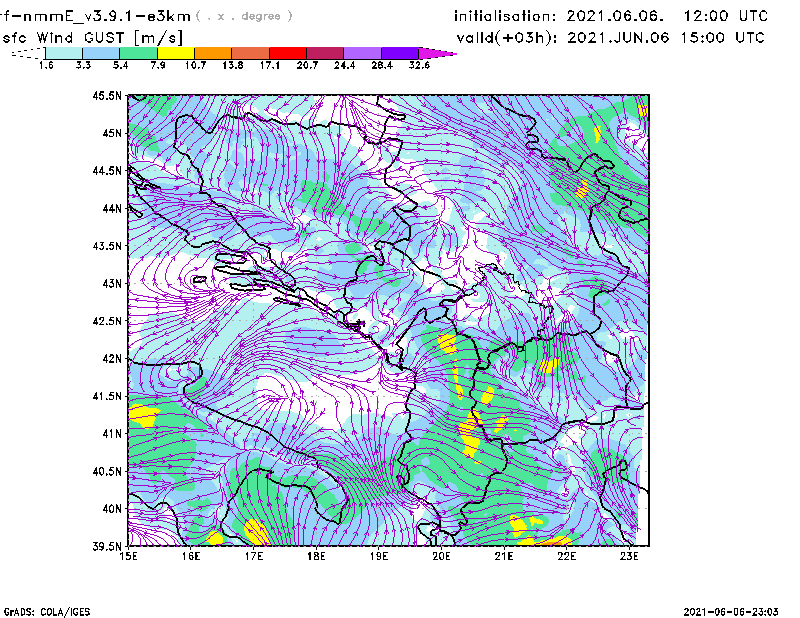The height and width of the screenshot is (618, 800).
Task: Click the dashed white arrow at colorbar start
Action: click(28, 53)
